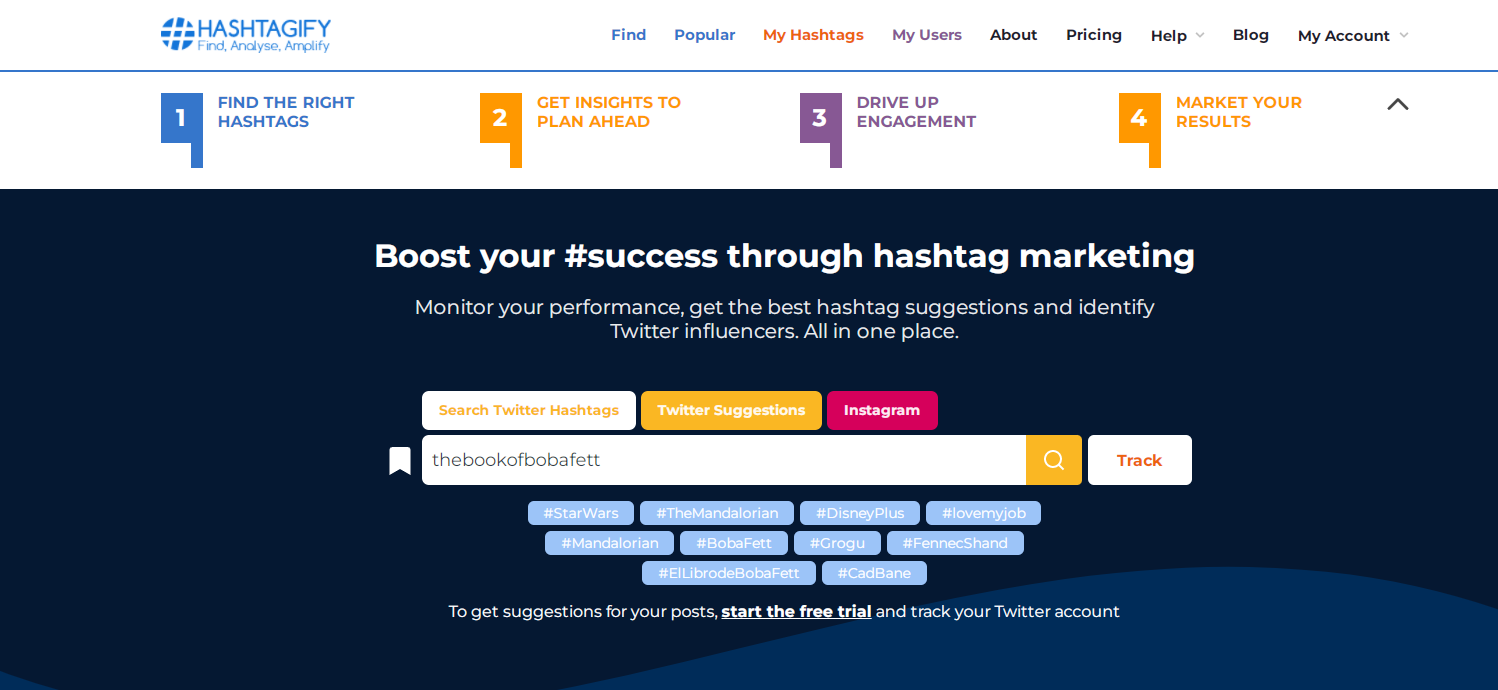
Task: Select the Twitter Suggestions tab
Action: click(731, 410)
